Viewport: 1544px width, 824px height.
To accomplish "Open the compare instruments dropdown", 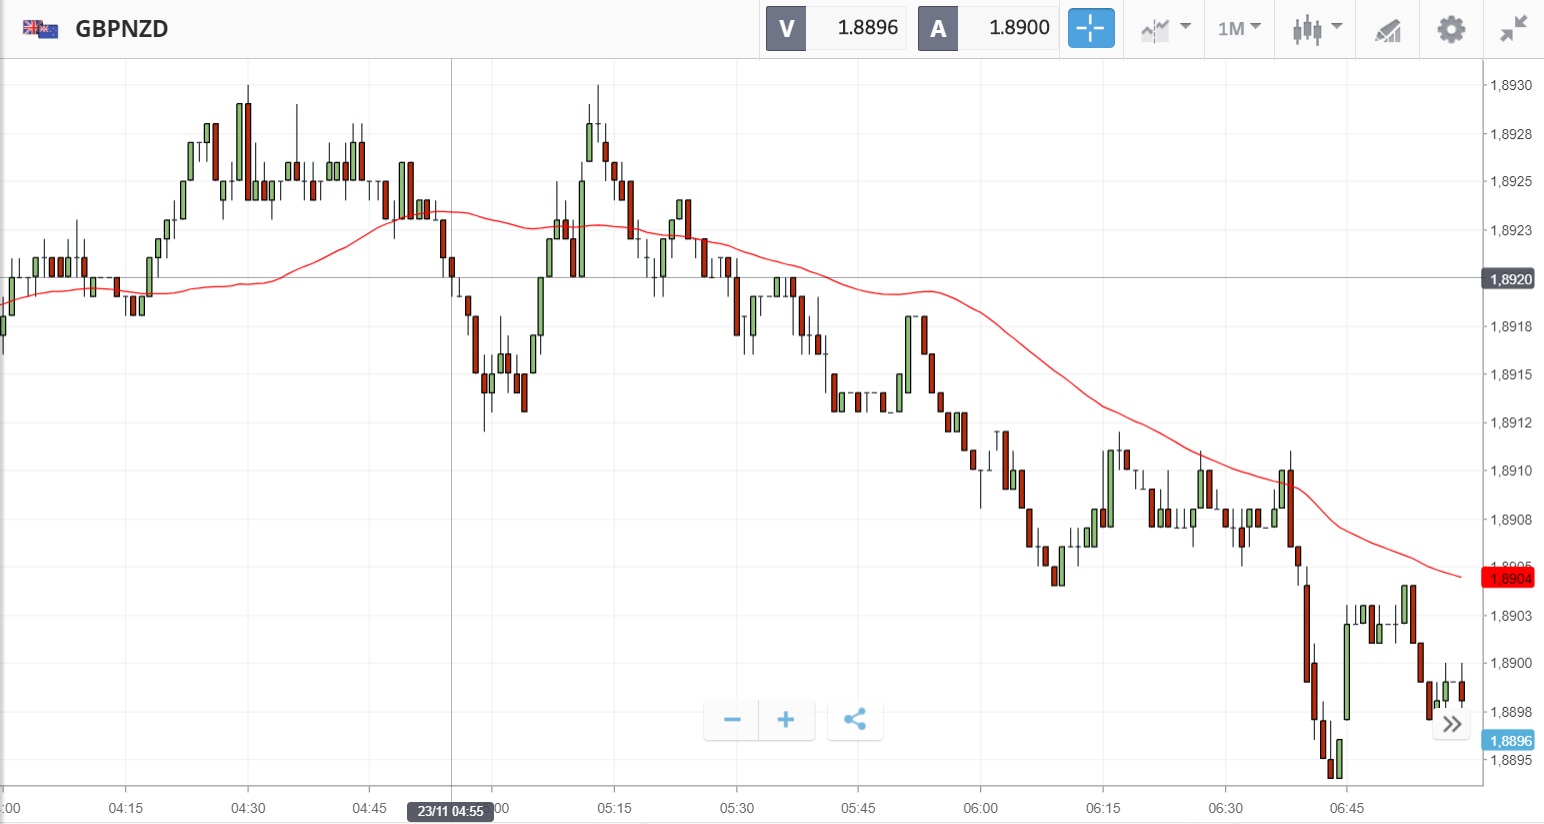I will pos(1165,28).
